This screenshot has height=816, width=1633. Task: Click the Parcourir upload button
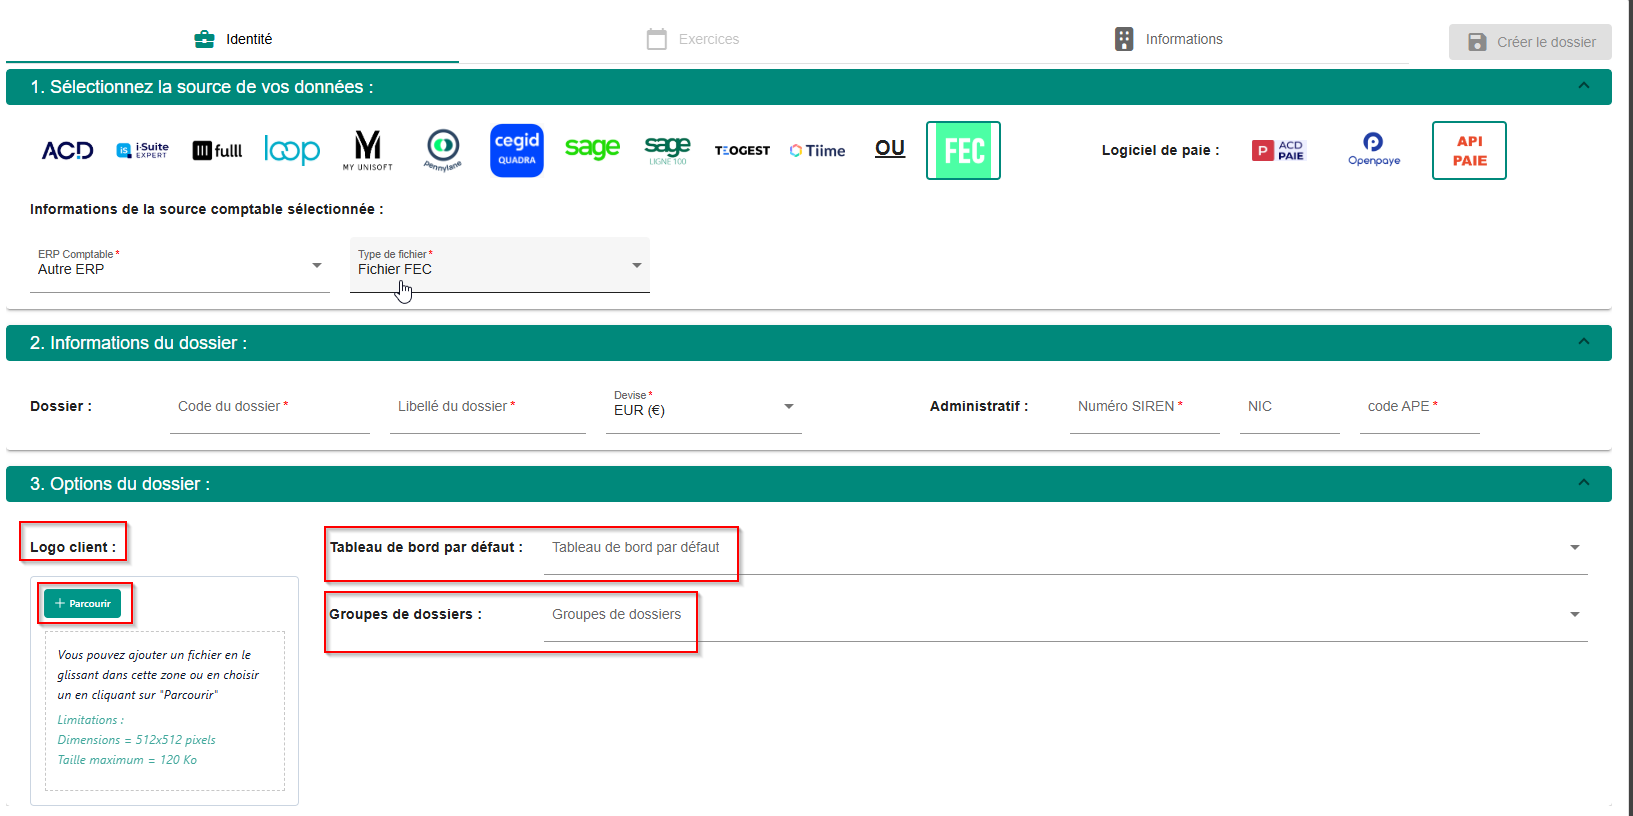pos(83,603)
